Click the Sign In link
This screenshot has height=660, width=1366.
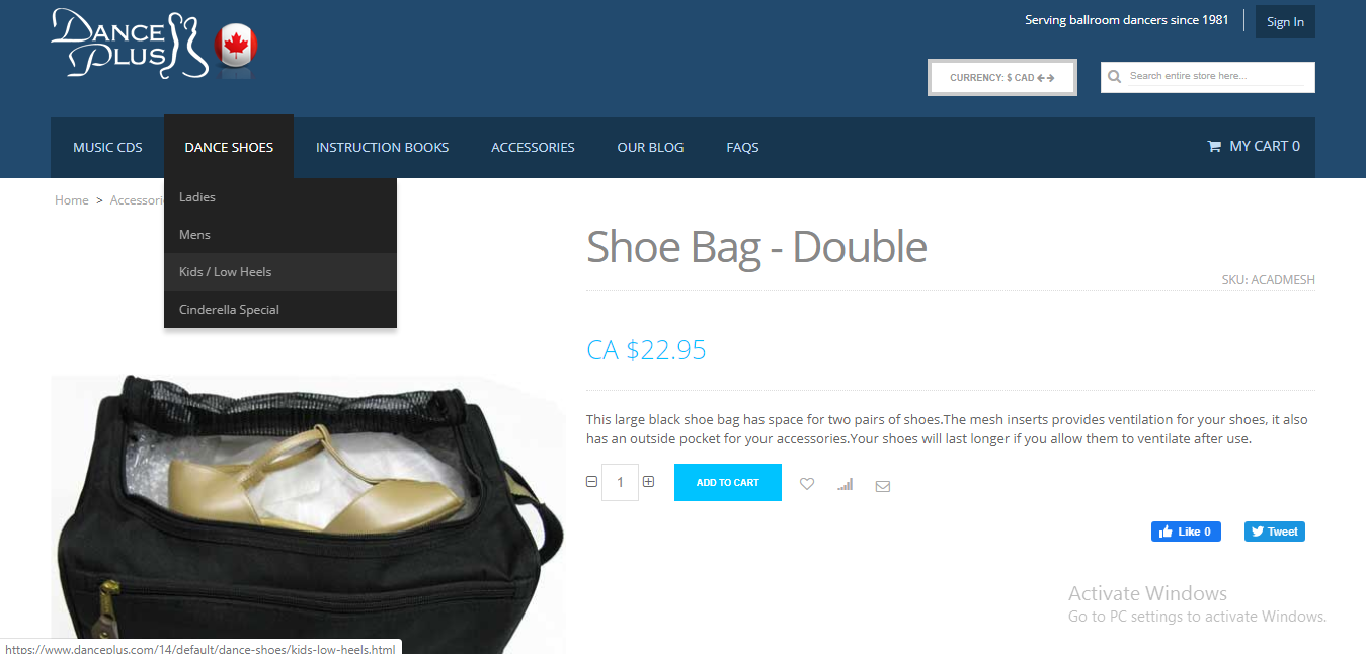[x=1285, y=22]
